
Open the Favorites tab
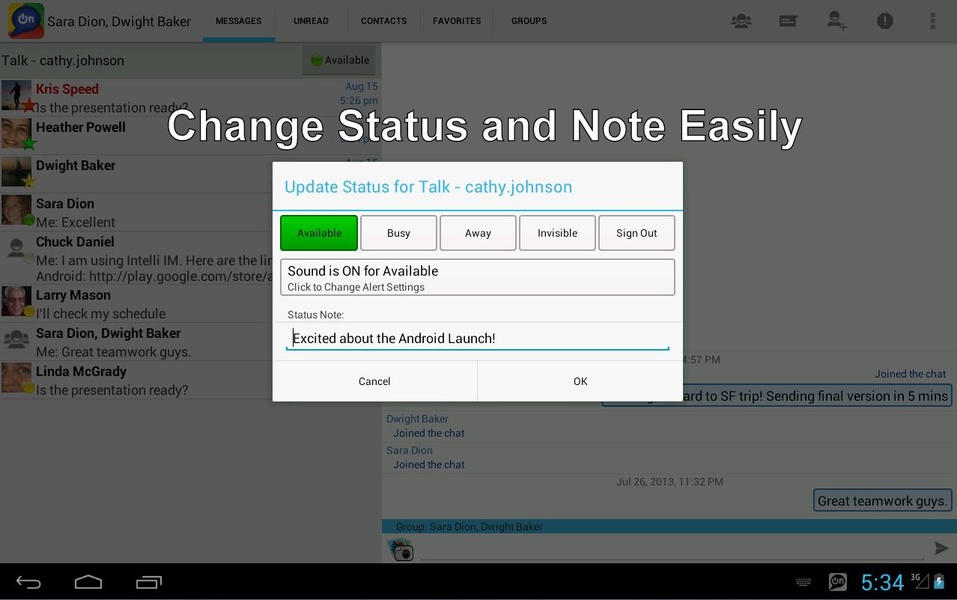457,21
